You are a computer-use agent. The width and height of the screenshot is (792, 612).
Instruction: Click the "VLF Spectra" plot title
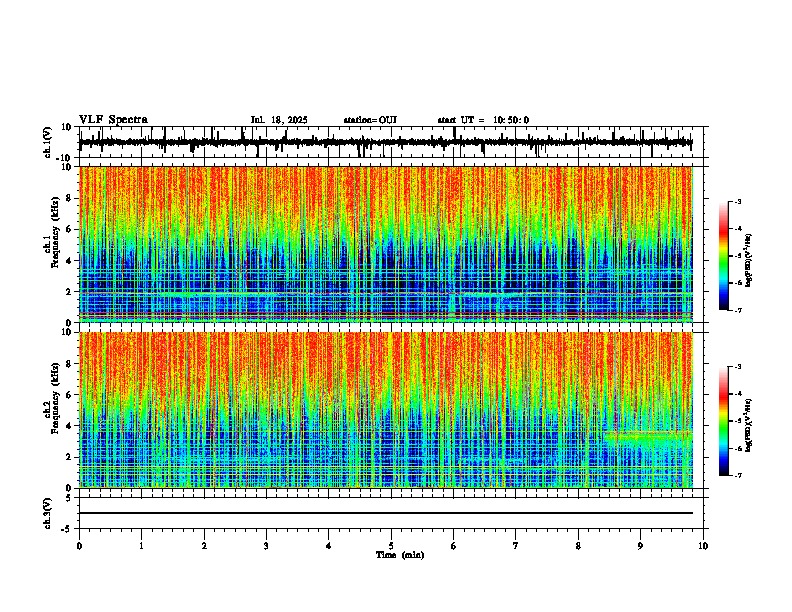pos(113,120)
